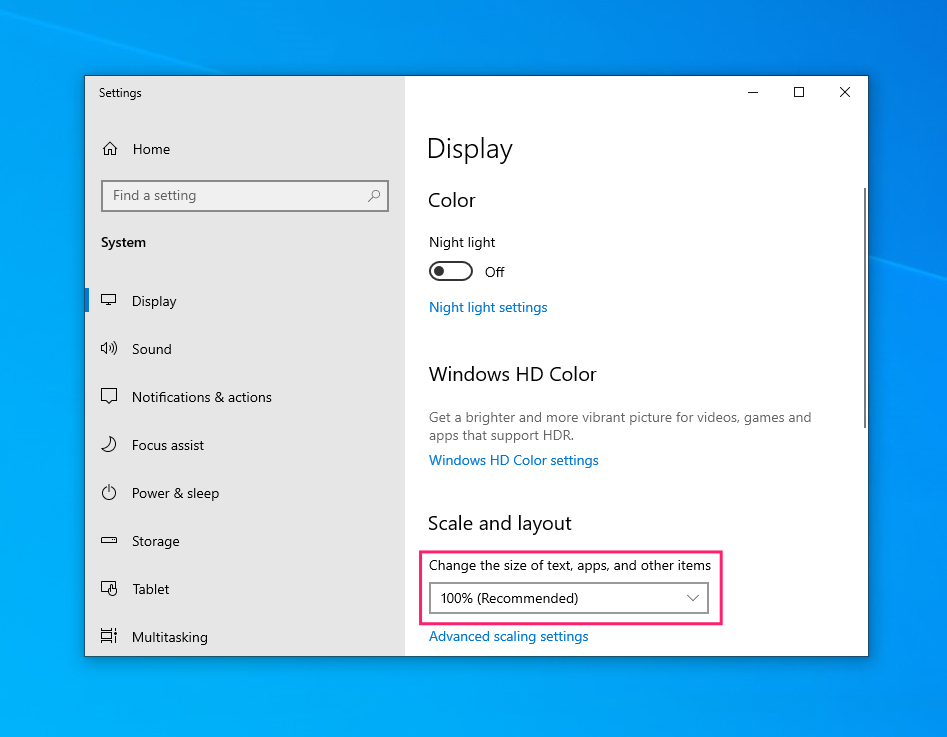Minimize the Settings window
This screenshot has height=737, width=947.
tap(753, 92)
